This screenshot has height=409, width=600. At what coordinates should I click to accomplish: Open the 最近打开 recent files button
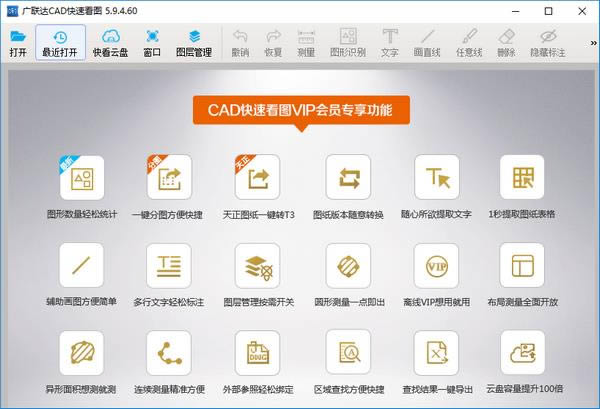(60, 43)
